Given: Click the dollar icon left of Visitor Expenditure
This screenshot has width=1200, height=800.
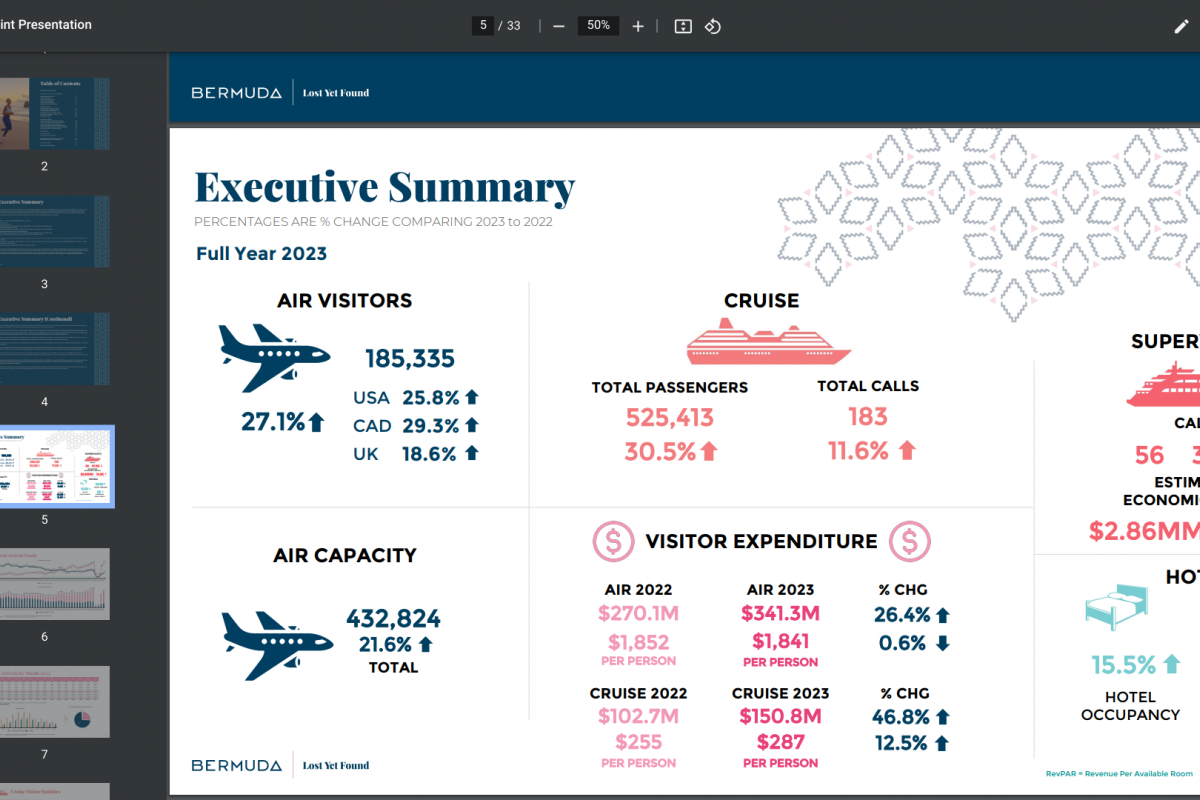Looking at the screenshot, I should click(613, 541).
